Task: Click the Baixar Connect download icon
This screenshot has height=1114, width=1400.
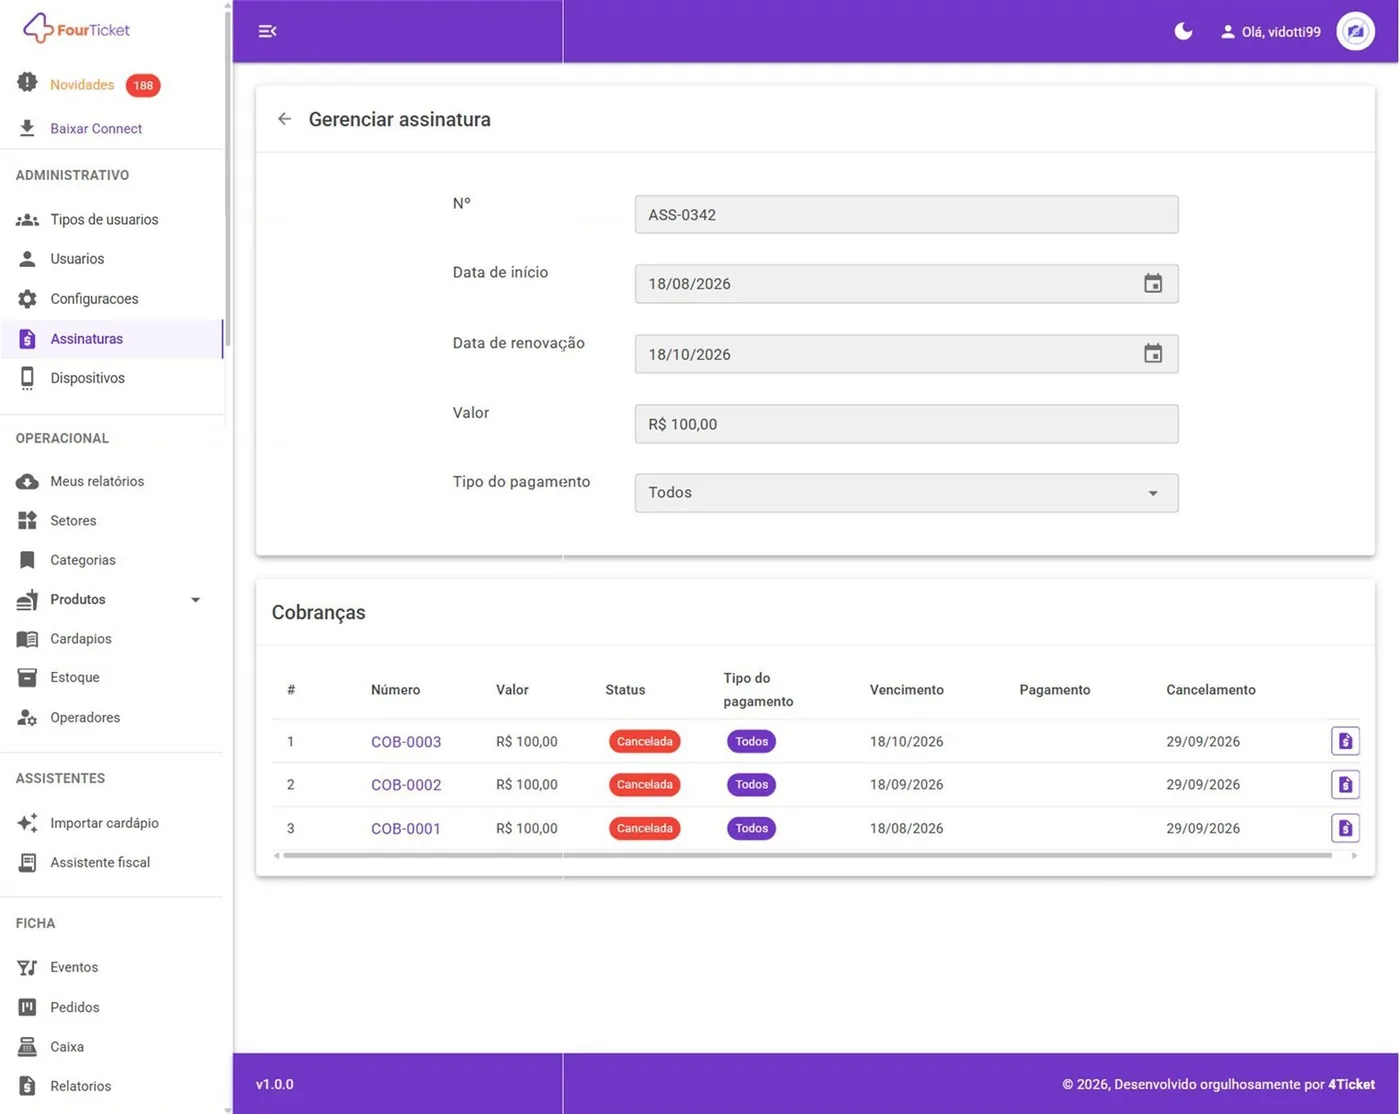Action: point(27,128)
